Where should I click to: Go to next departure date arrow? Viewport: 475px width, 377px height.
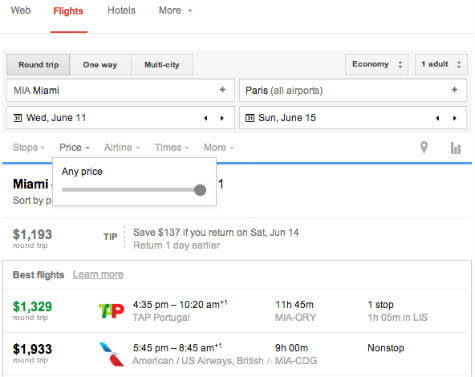(222, 118)
